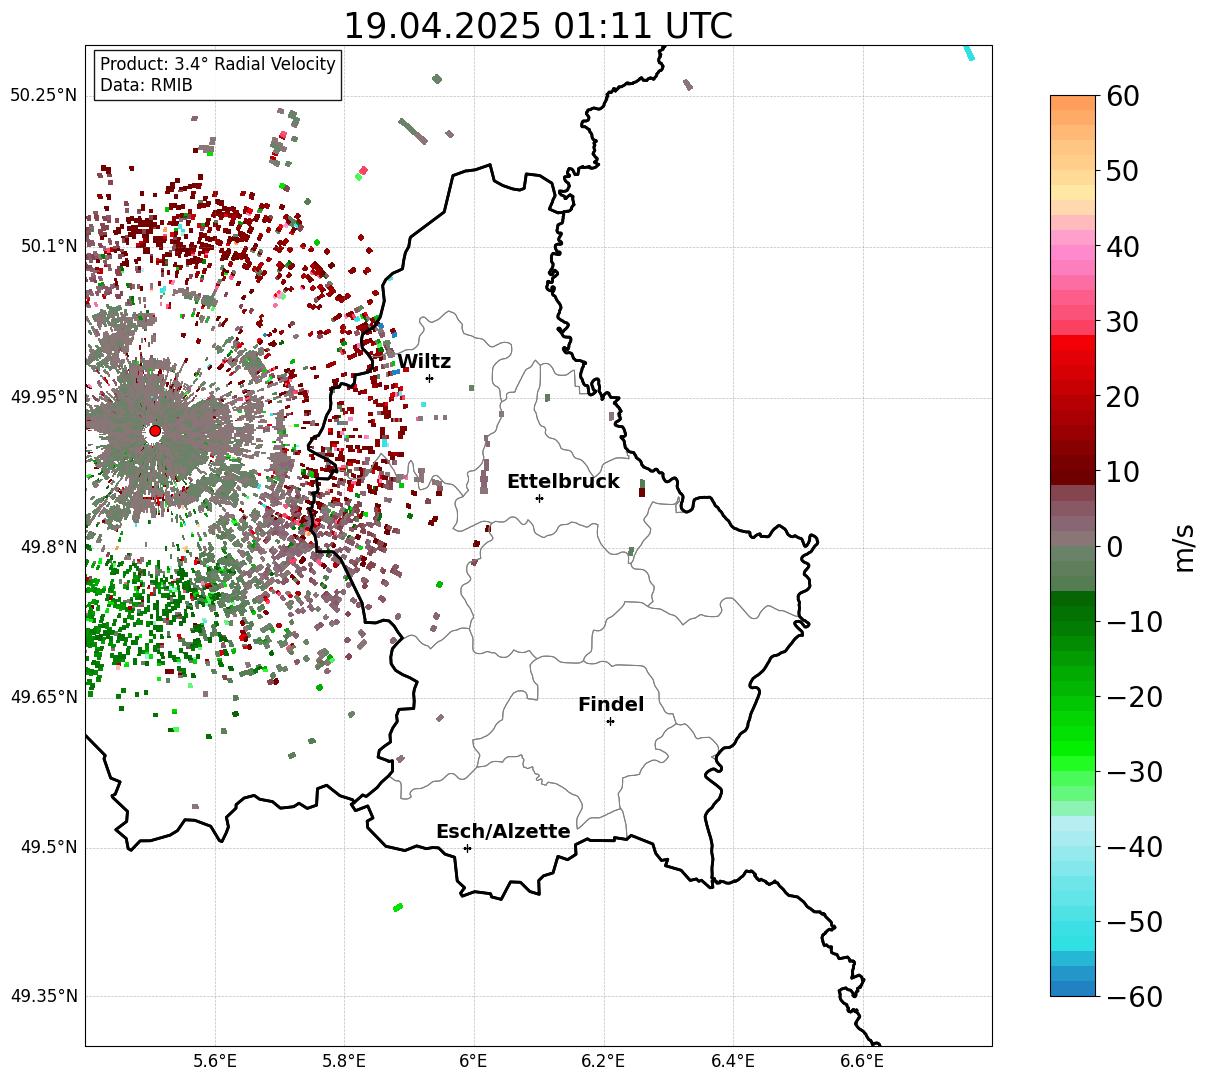
Task: Click the 49.8°N latitude tick label
Action: pyautogui.click(x=48, y=547)
